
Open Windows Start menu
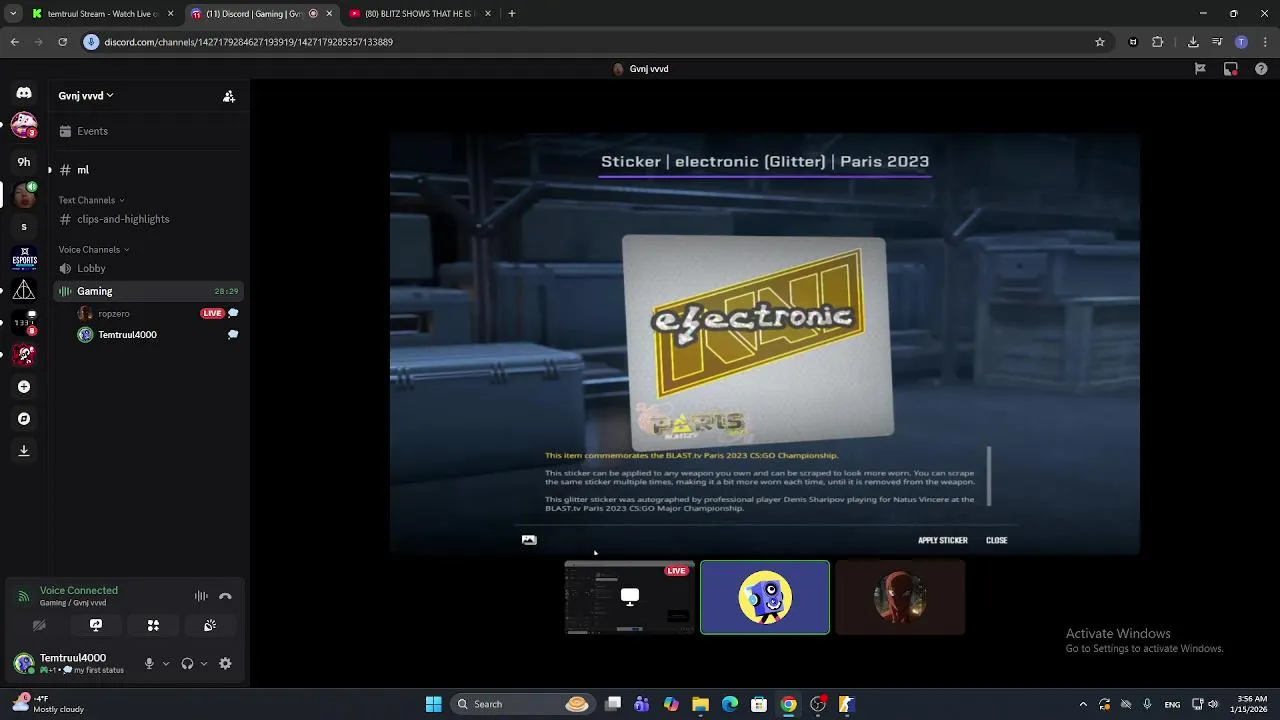[433, 704]
